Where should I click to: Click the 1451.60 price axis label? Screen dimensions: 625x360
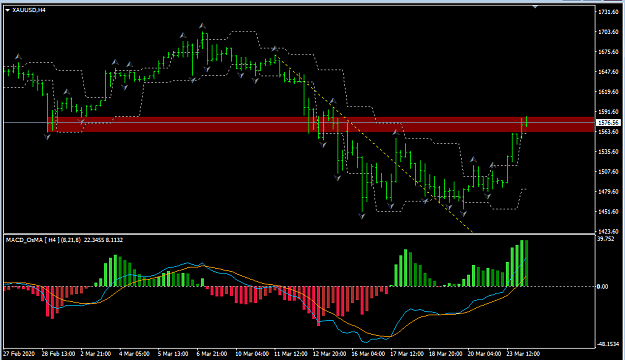pos(608,211)
